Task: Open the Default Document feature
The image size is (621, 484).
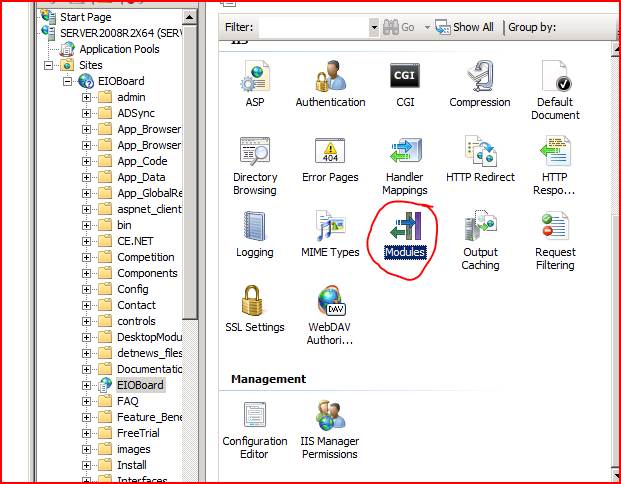Action: pos(555,90)
